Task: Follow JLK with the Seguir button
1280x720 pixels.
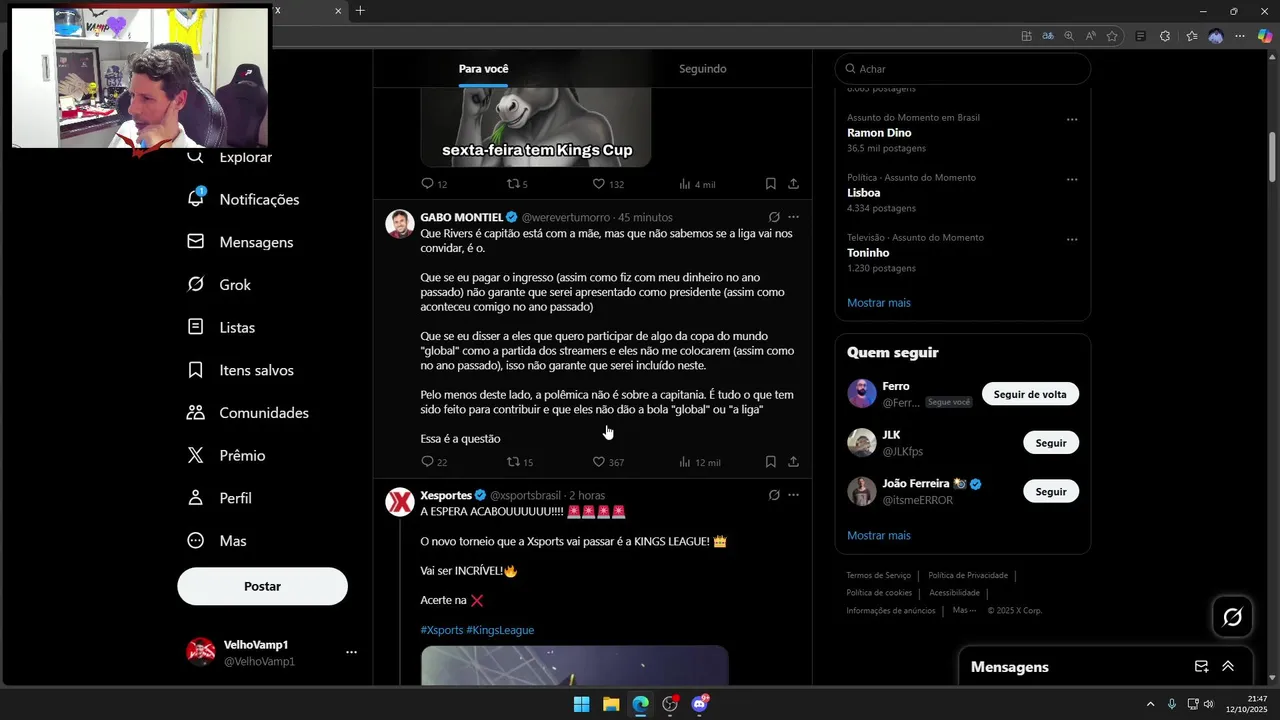Action: pyautogui.click(x=1051, y=443)
